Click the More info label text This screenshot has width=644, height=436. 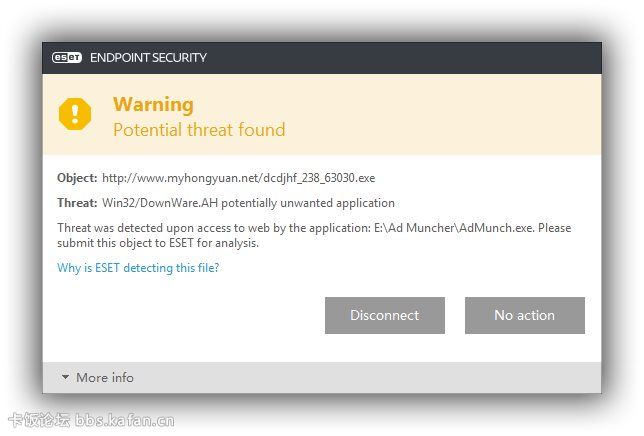105,378
